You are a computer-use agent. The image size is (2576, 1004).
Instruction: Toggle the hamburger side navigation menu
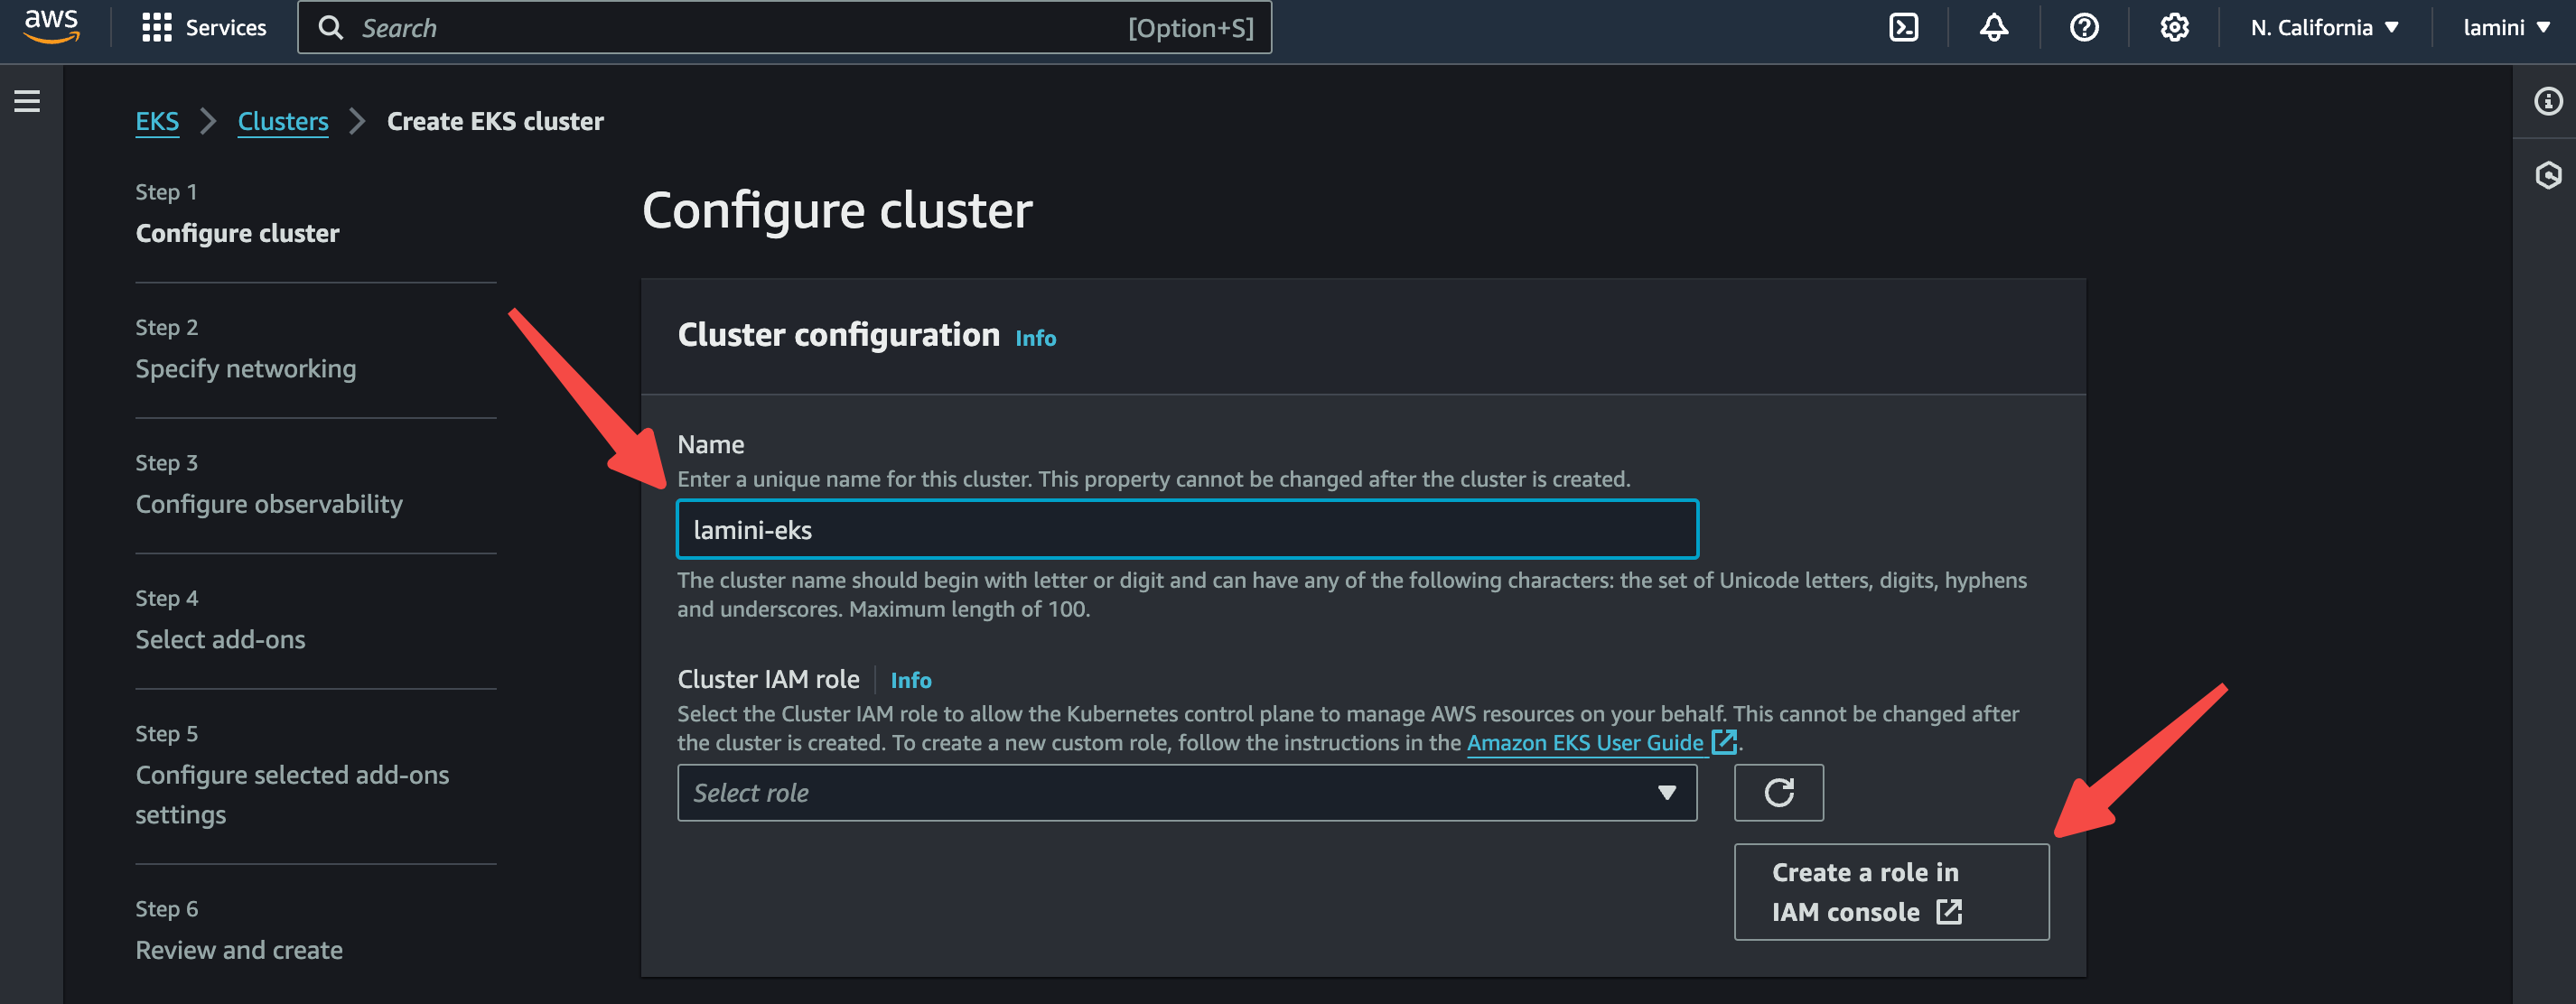[27, 101]
